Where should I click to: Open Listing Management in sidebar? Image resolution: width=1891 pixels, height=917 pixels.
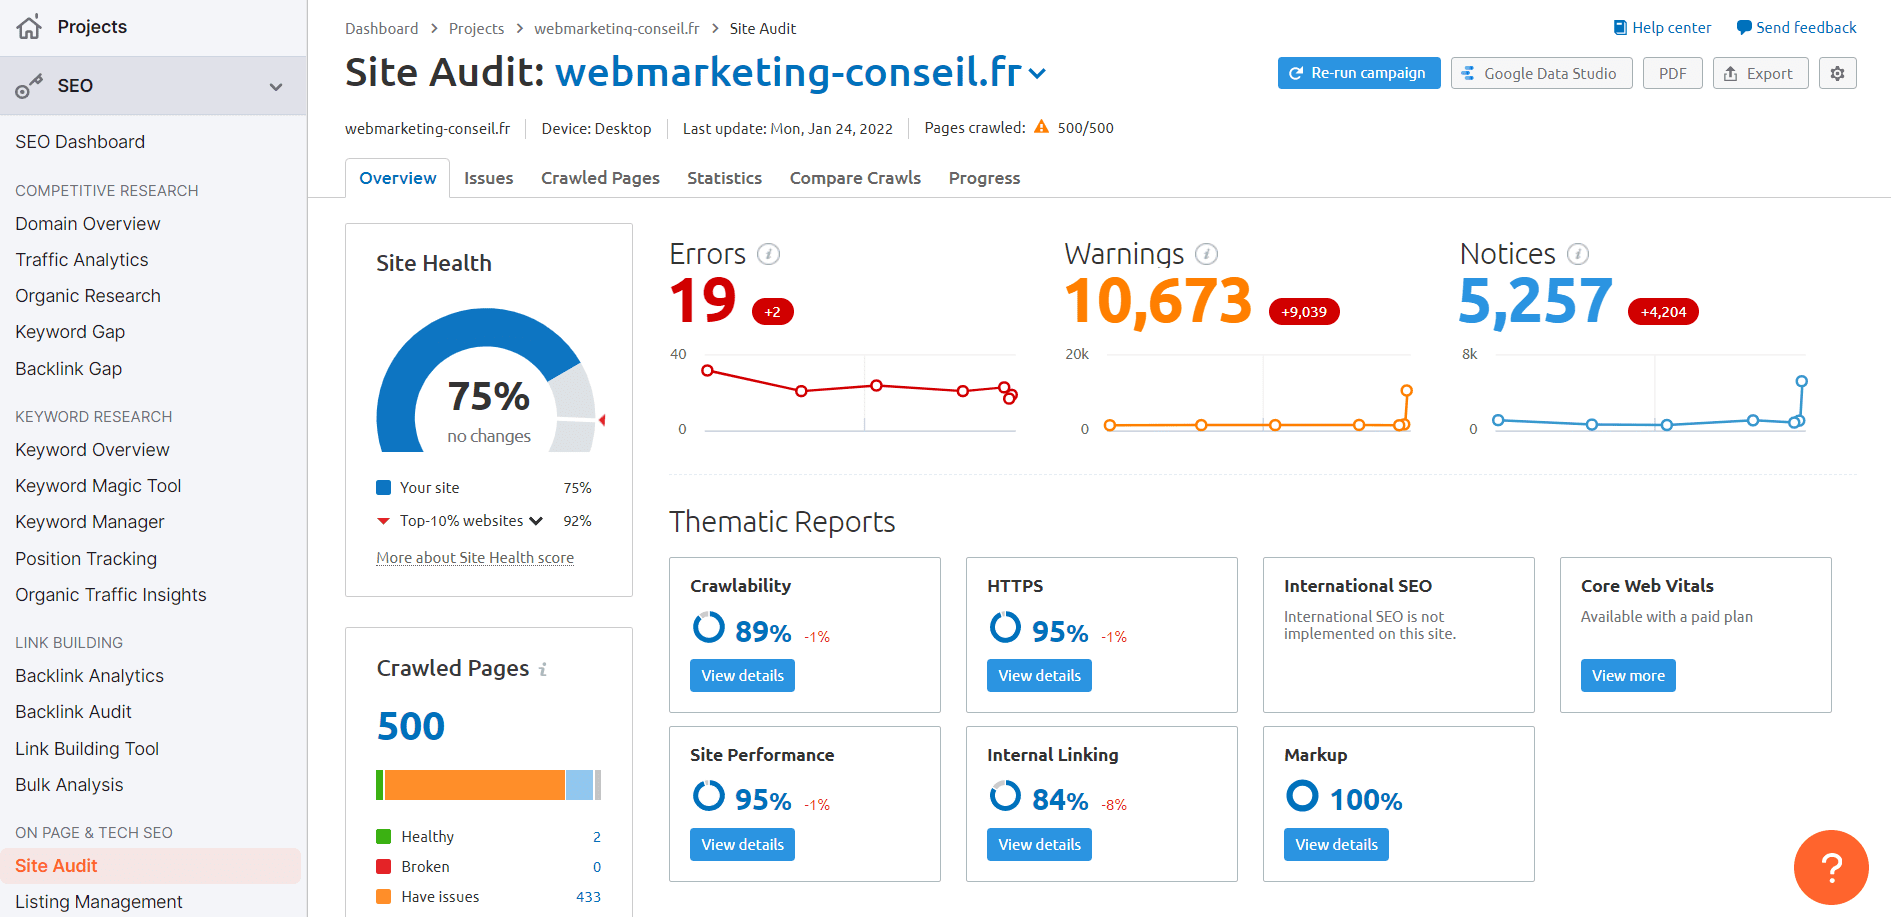[x=99, y=902]
